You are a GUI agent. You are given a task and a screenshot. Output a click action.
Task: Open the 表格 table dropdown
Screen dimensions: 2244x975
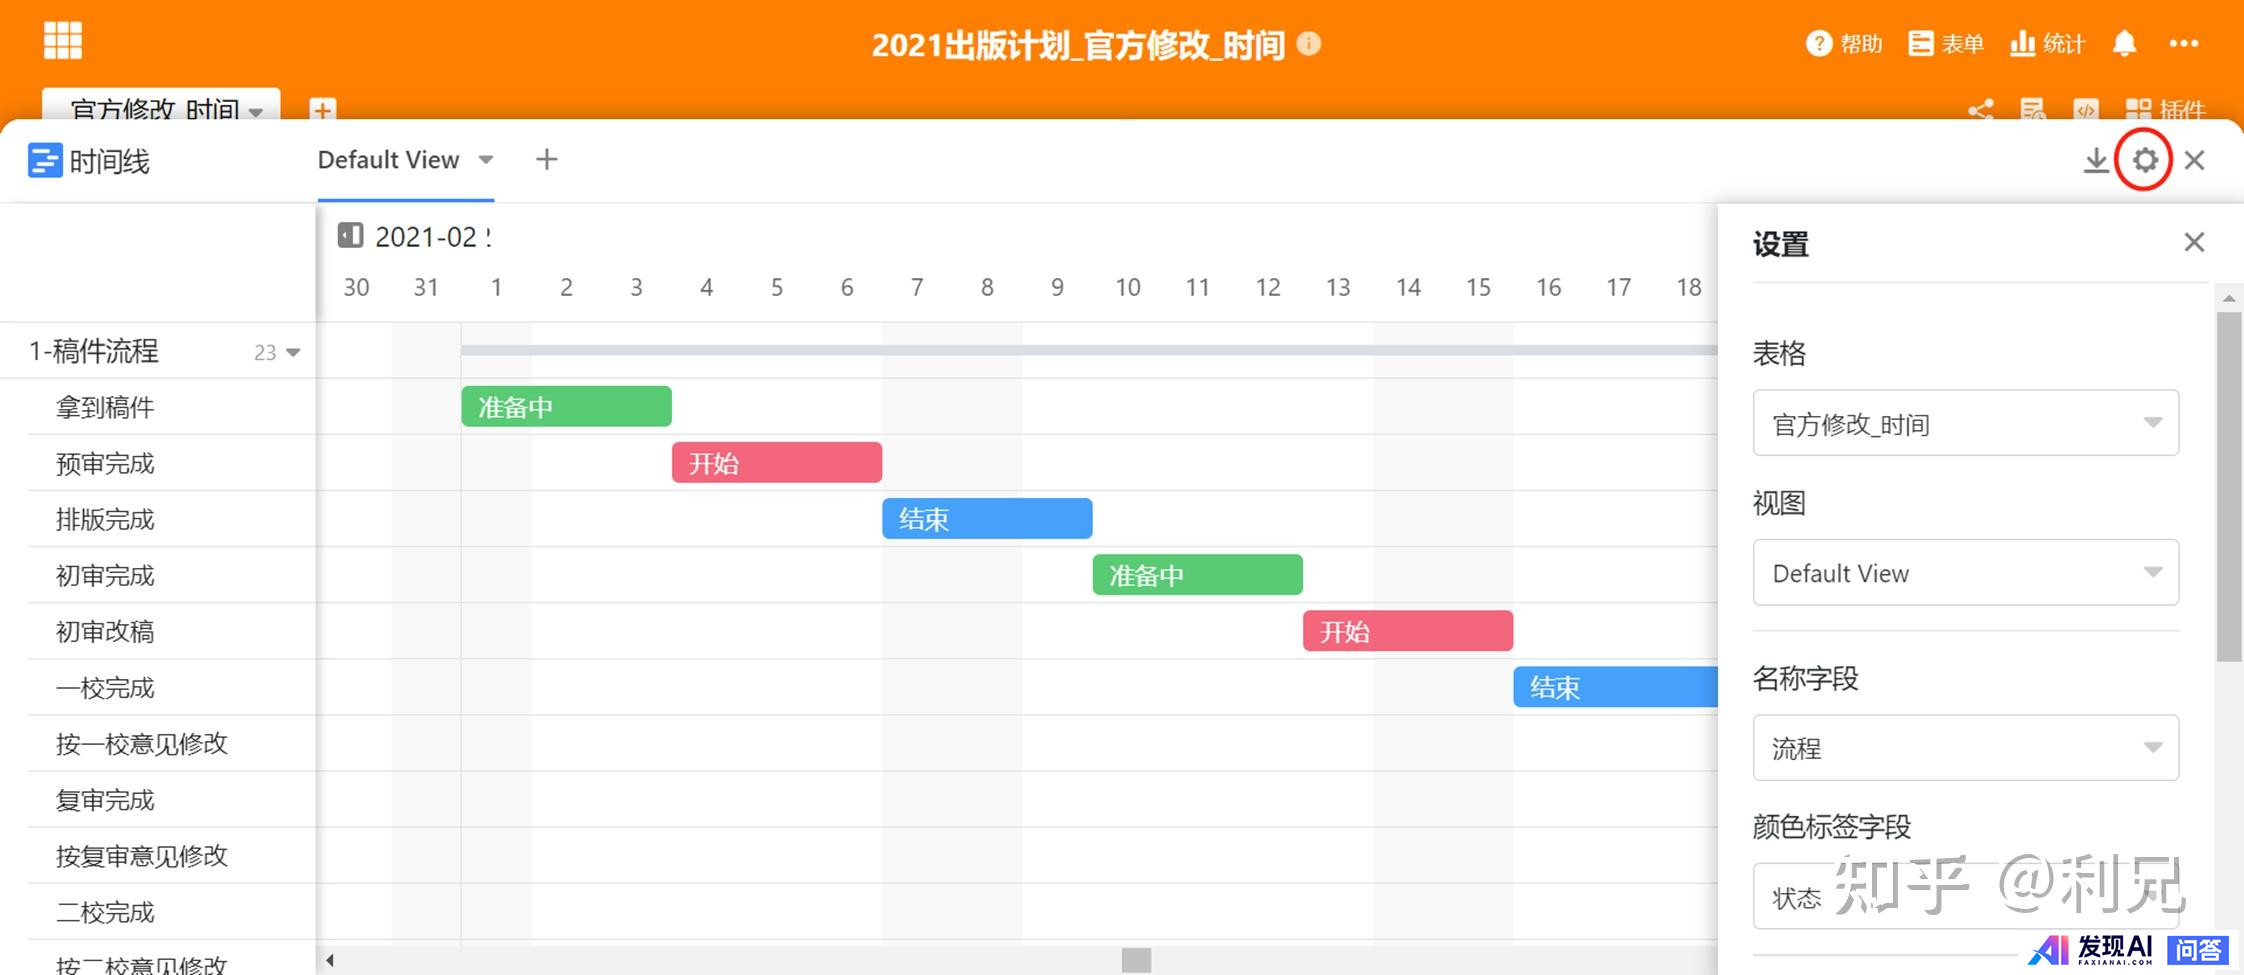(1966, 423)
